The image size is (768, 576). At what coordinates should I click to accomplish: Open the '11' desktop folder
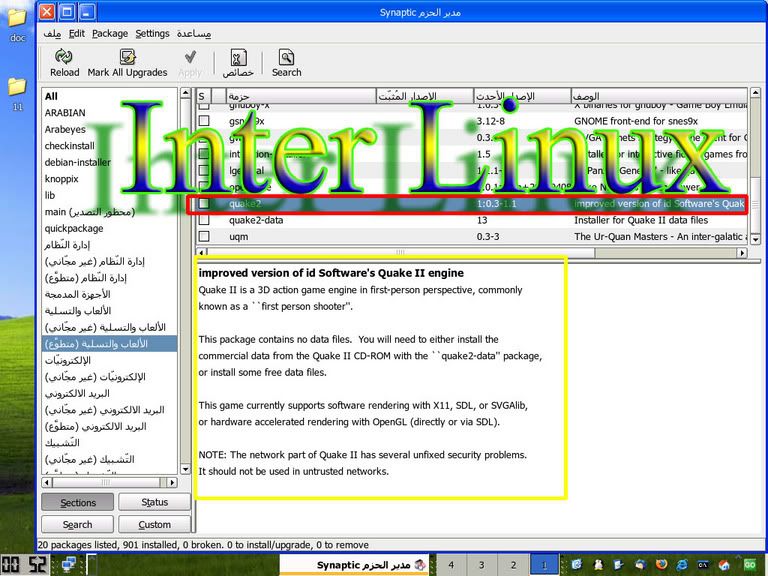(x=17, y=87)
